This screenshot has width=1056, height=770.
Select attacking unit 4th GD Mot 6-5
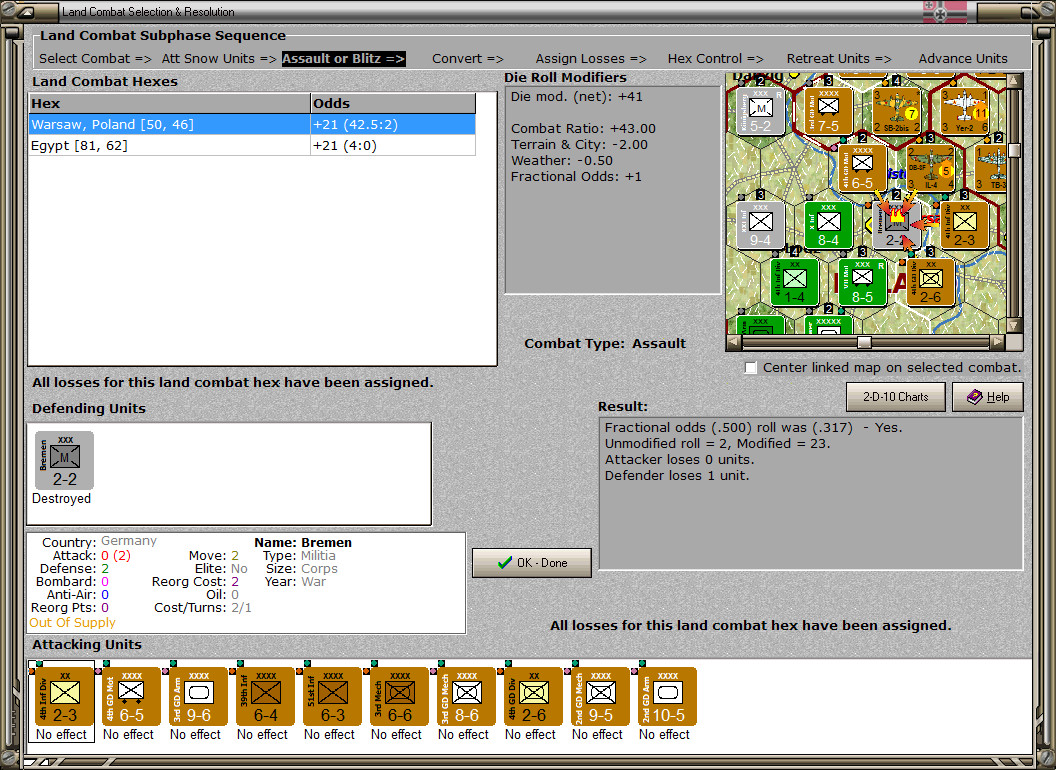131,697
